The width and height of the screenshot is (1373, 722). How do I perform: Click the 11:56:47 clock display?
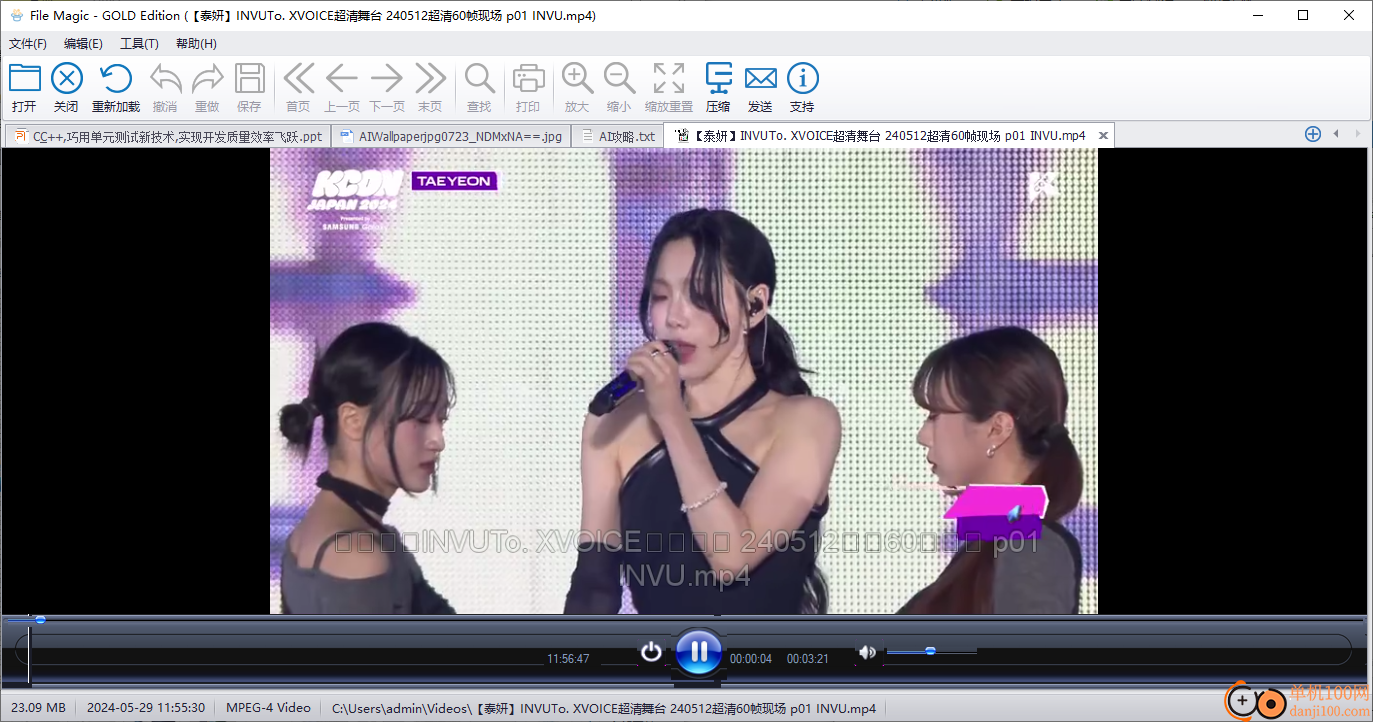pyautogui.click(x=568, y=659)
